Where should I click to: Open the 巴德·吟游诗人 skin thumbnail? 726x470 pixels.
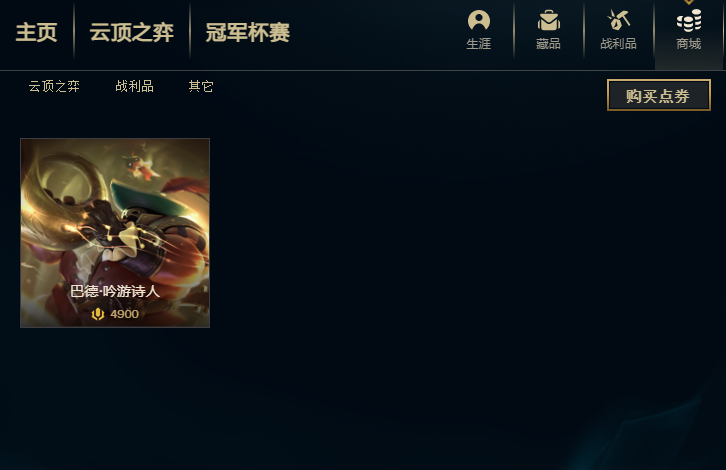115,233
